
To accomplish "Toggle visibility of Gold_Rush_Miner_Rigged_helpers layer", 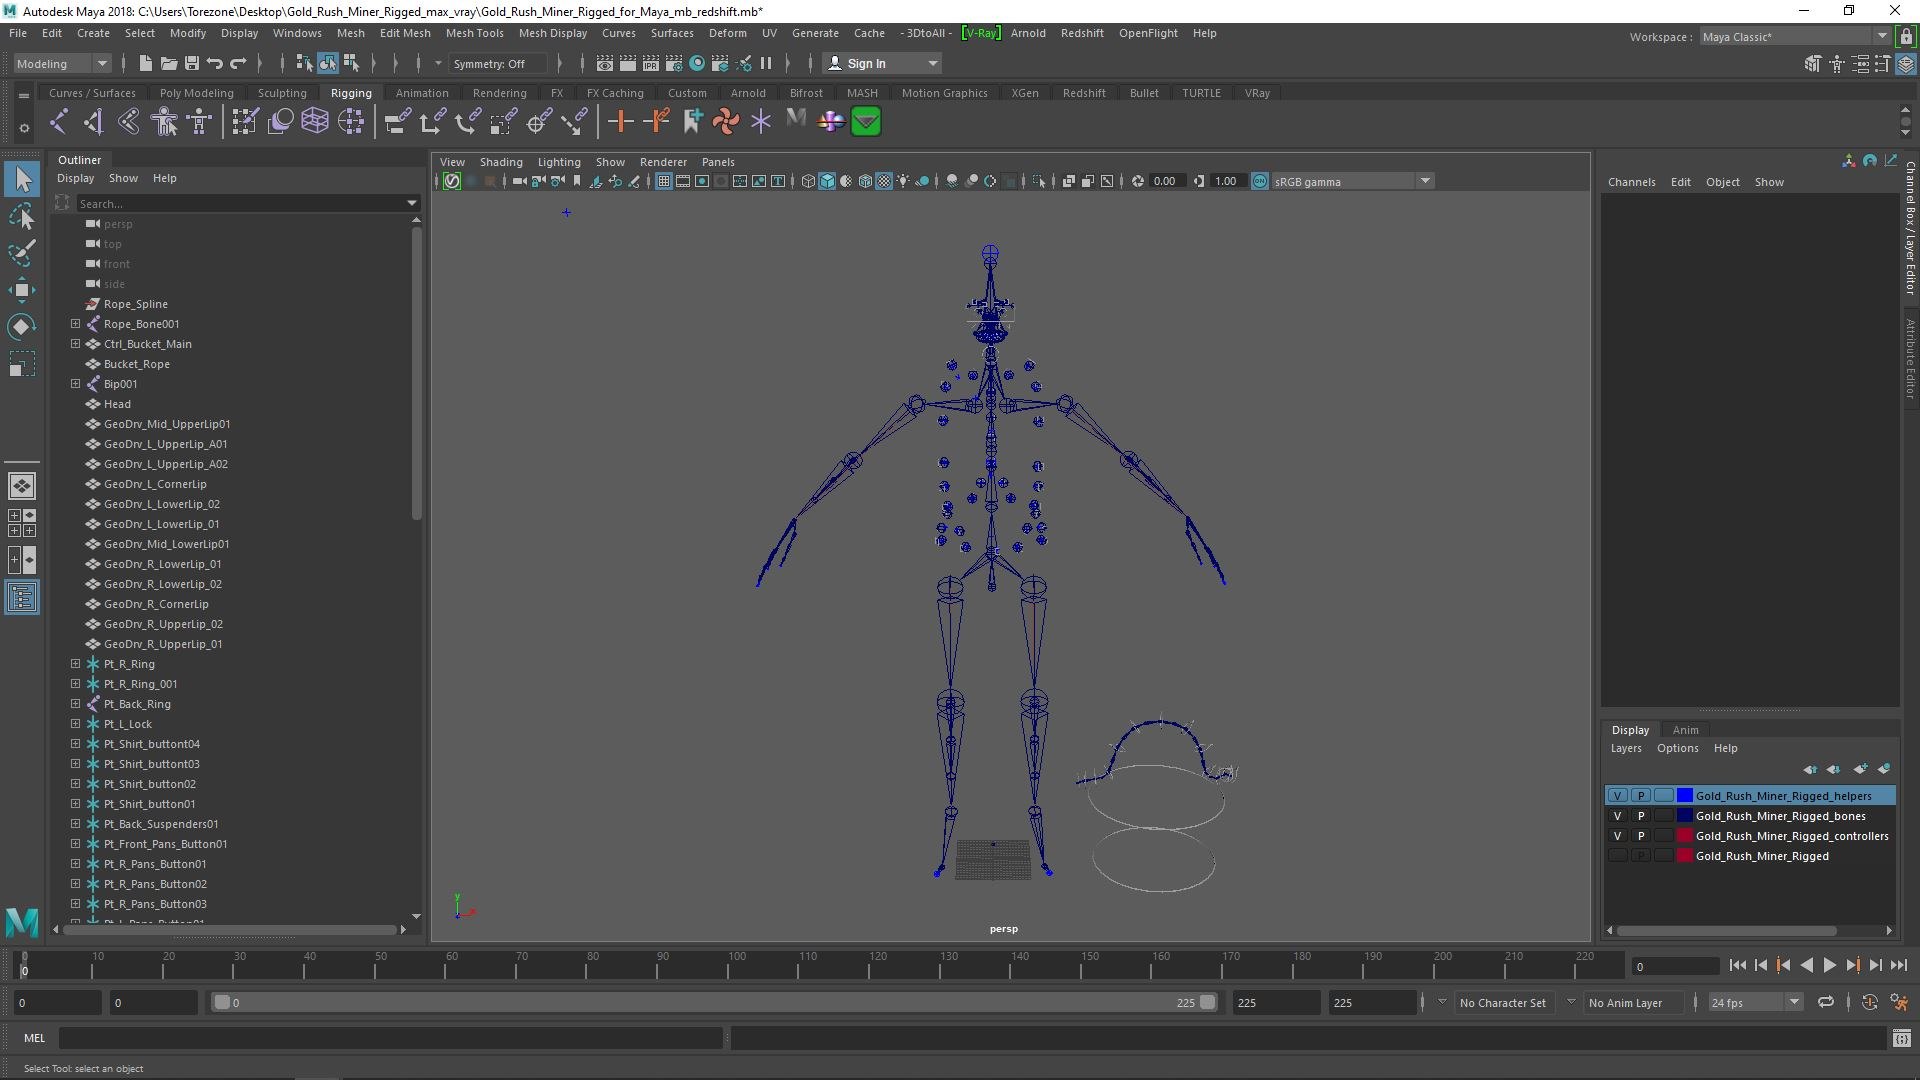I will [x=1617, y=796].
